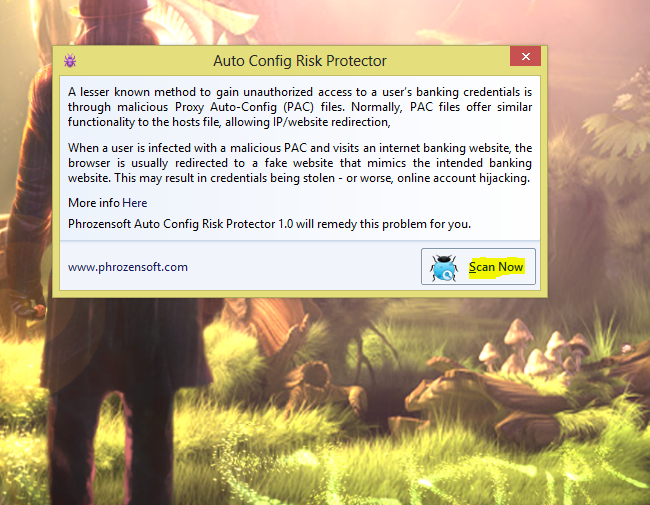Click the empty footer area beside Scan Now
This screenshot has height=505, width=650.
pos(303,267)
